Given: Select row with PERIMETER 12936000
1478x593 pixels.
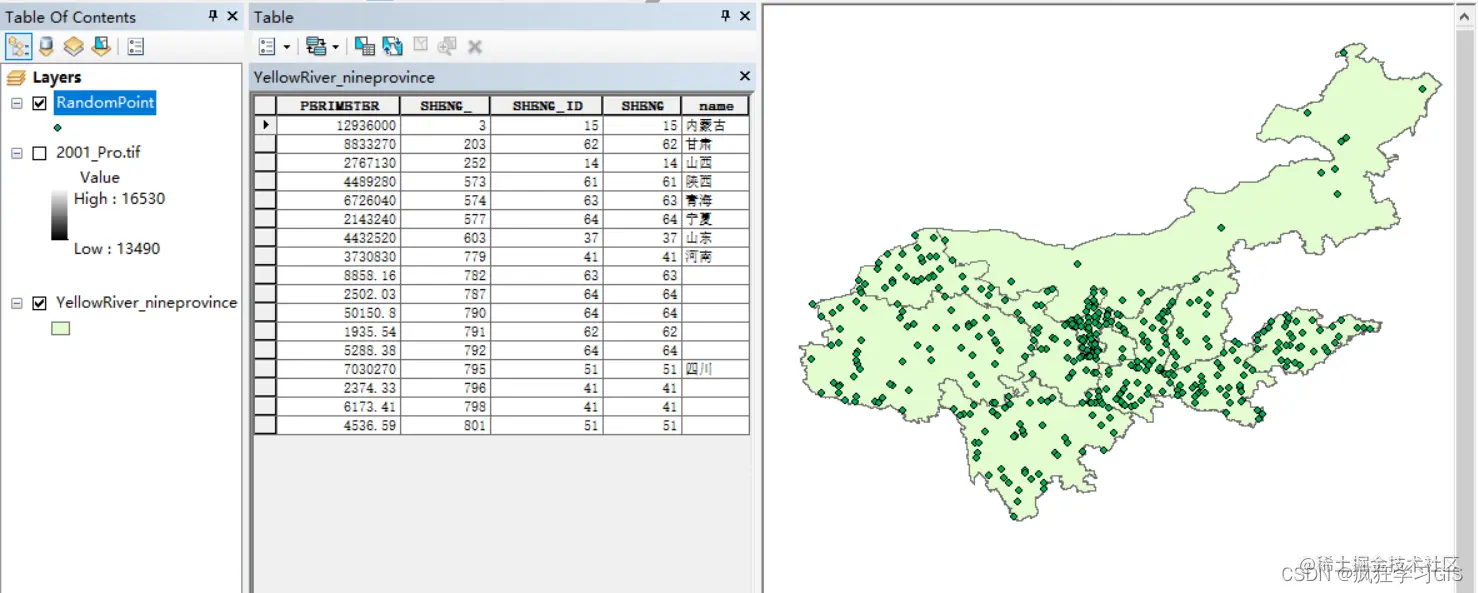Looking at the screenshot, I should pyautogui.click(x=265, y=125).
